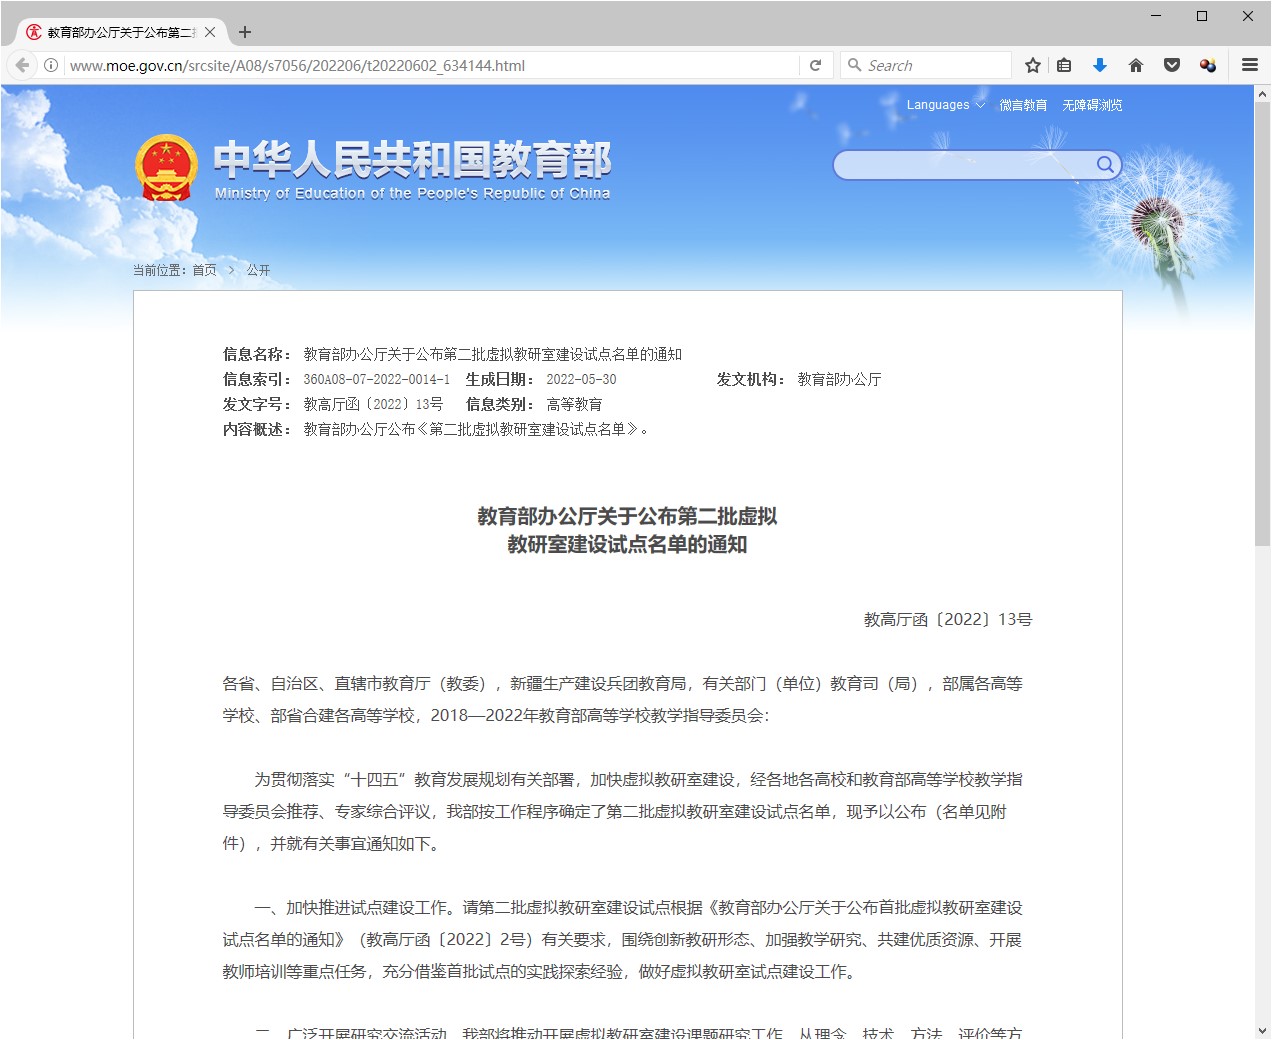This screenshot has height=1040, width=1272.
Task: Minimize the browser window
Action: [1156, 16]
